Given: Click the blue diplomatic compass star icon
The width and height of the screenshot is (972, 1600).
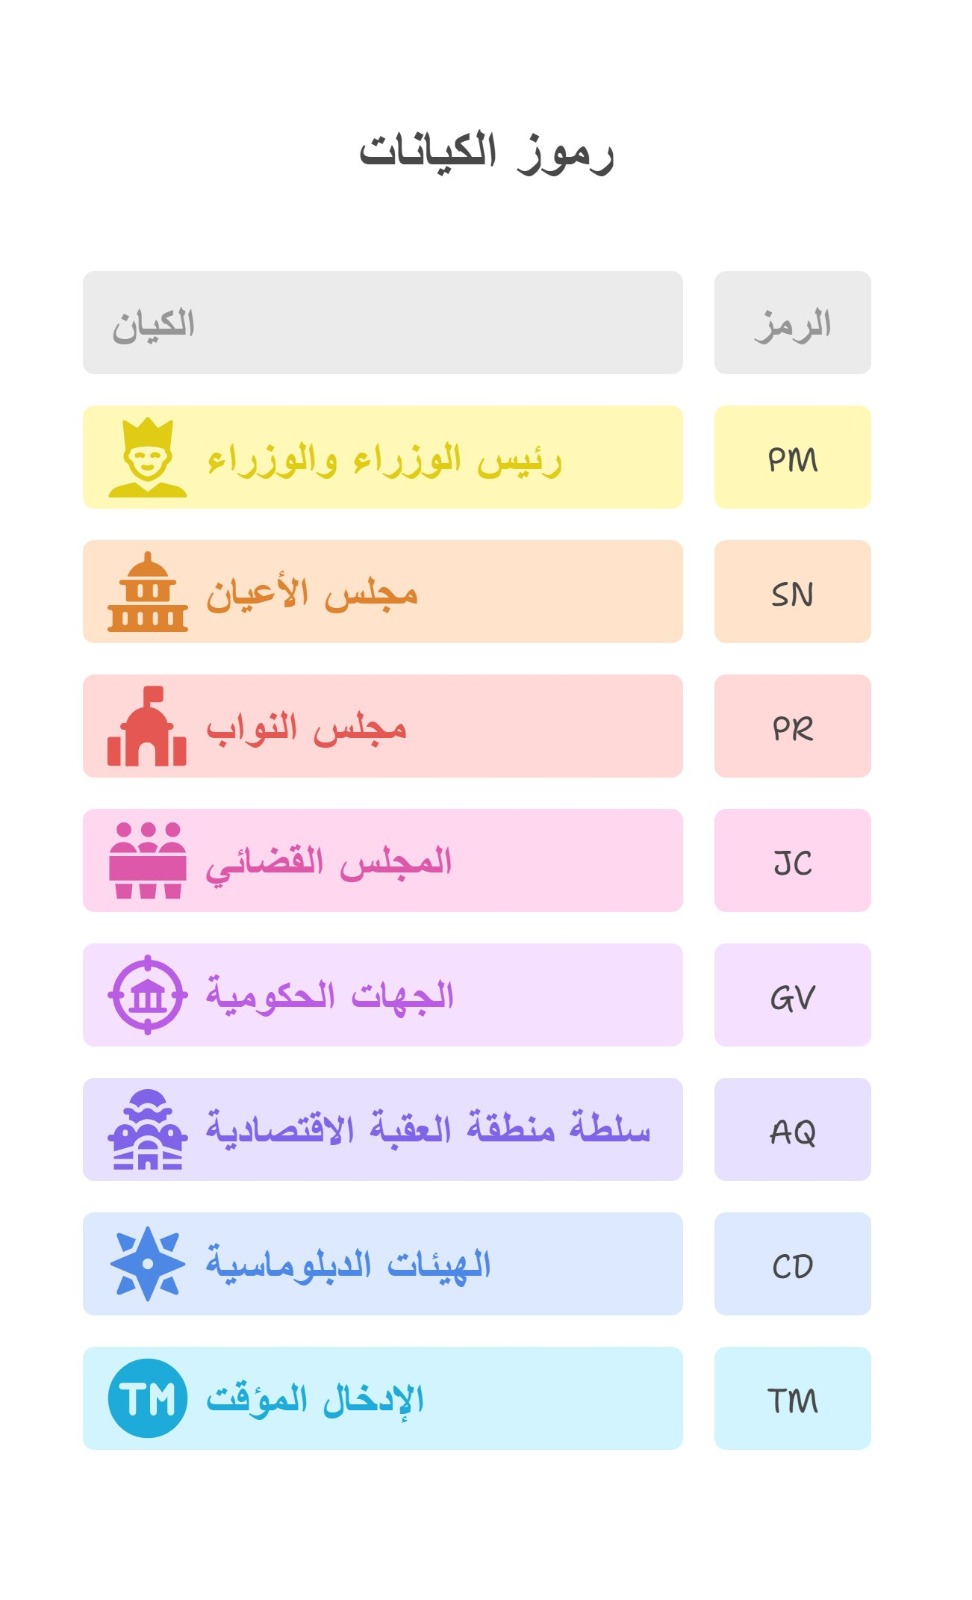Looking at the screenshot, I should pos(147,1264).
